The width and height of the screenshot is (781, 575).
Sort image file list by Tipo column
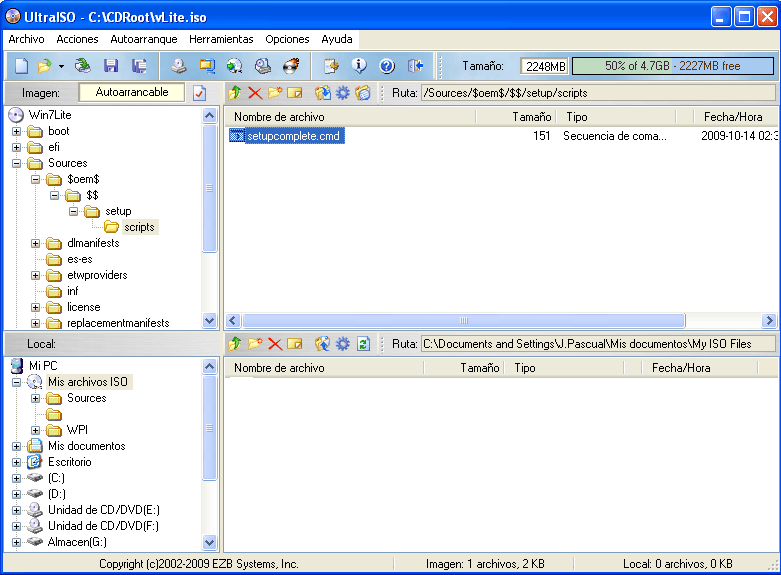pos(616,117)
